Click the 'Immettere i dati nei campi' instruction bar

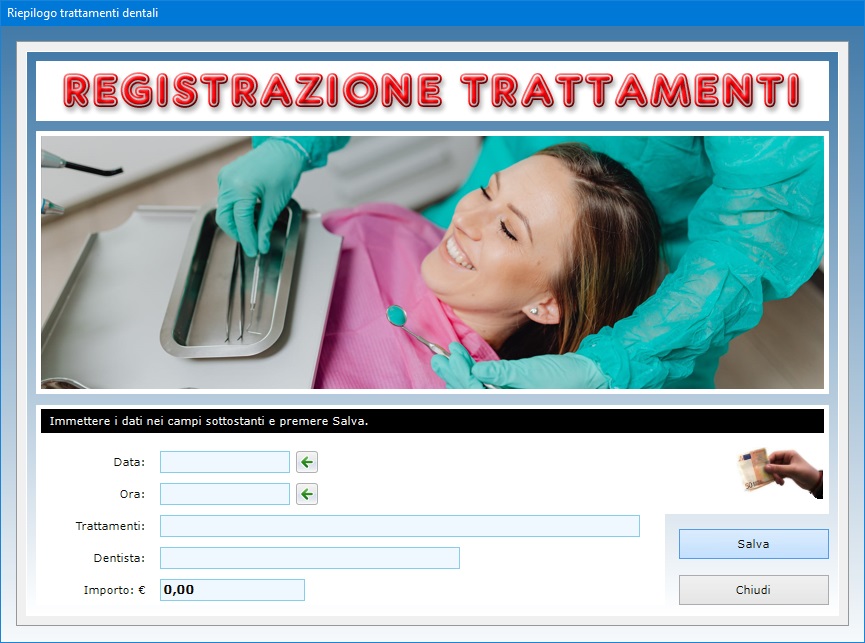click(432, 421)
